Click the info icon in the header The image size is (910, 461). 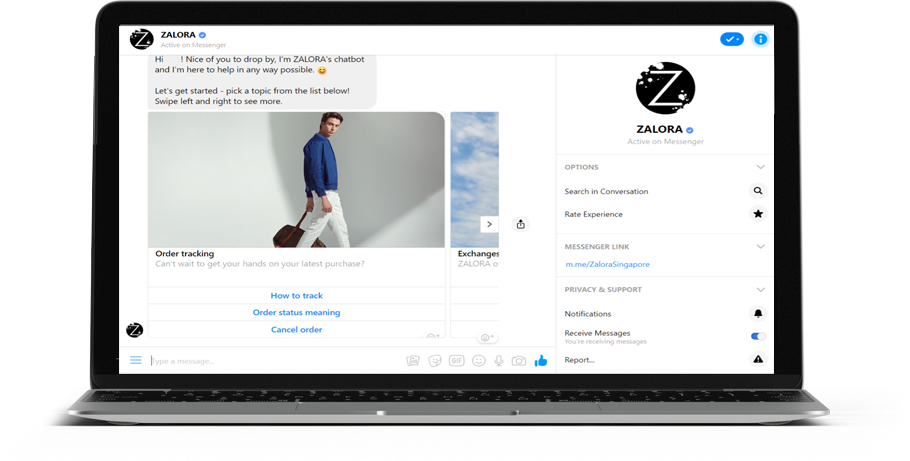click(760, 39)
